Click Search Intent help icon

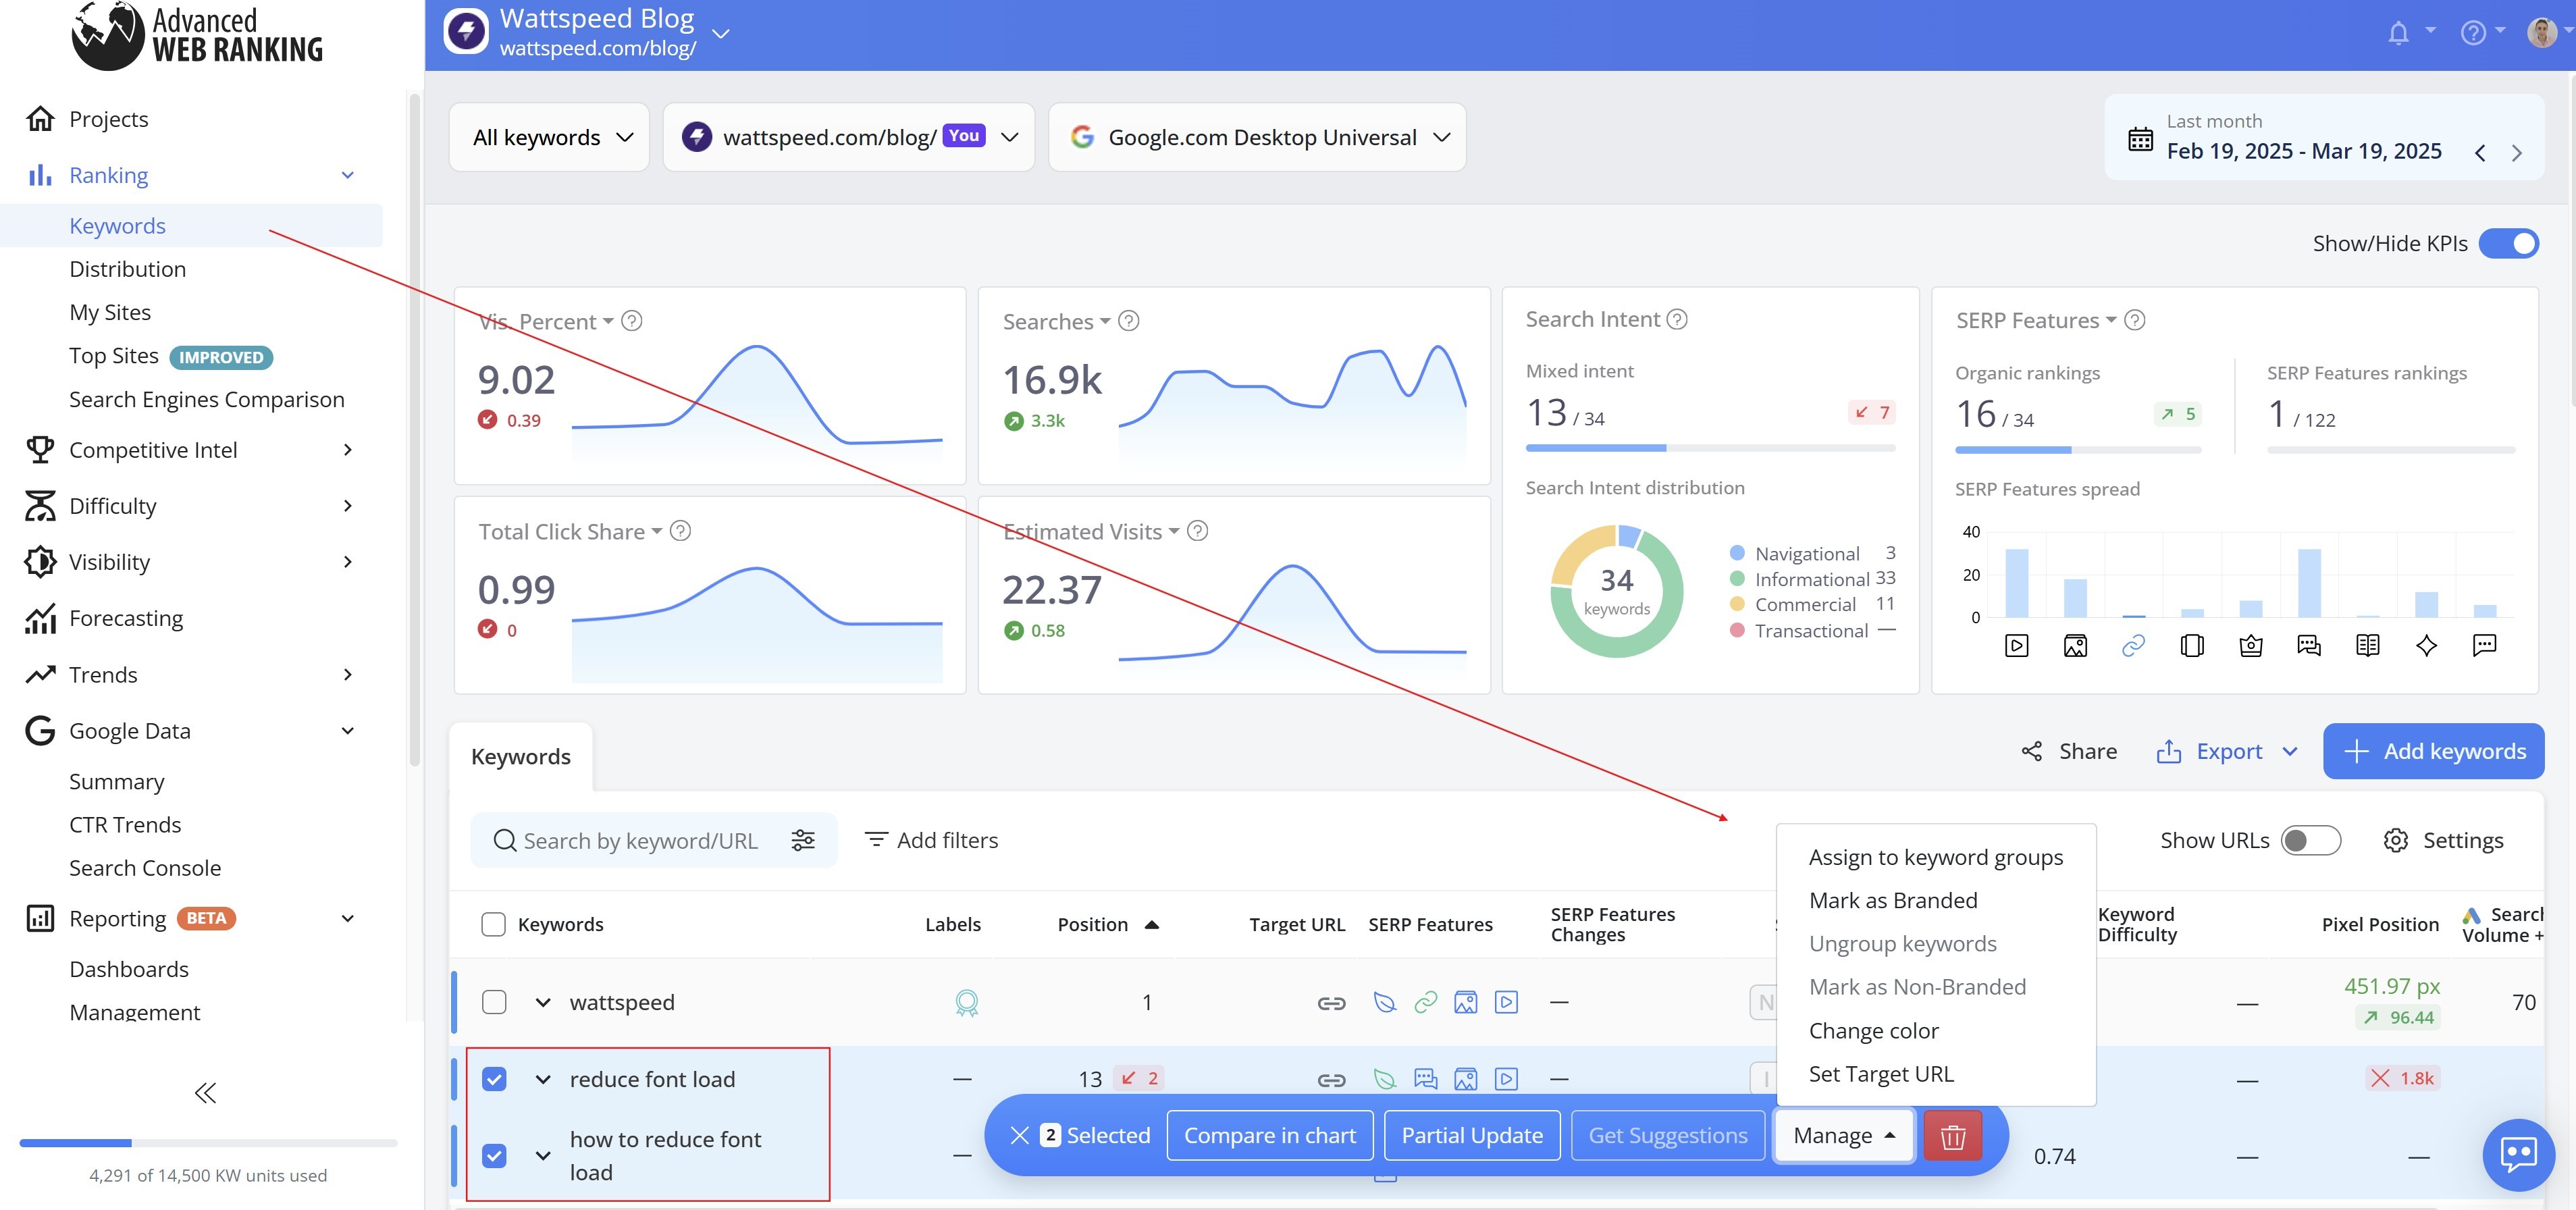click(1677, 319)
